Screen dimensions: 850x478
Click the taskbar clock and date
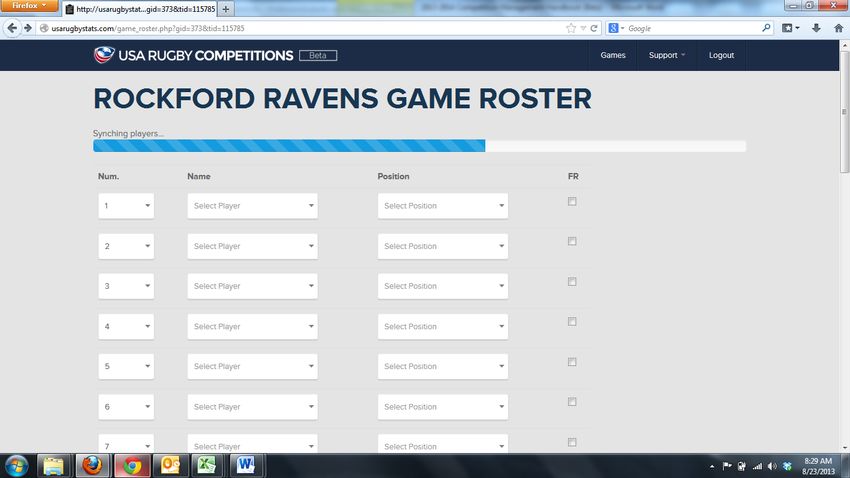(818, 466)
